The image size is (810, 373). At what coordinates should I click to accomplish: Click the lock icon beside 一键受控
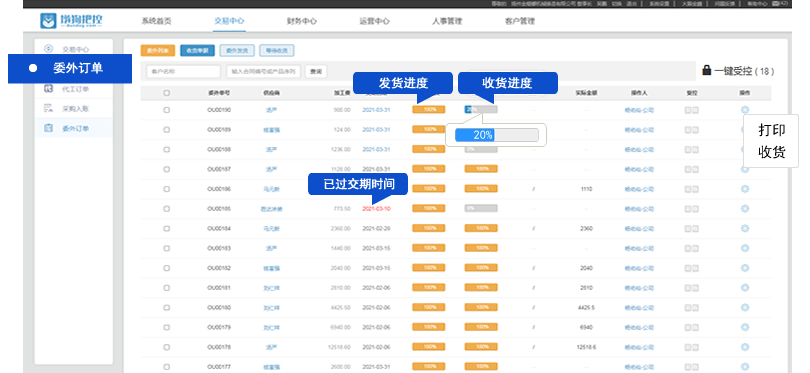tap(707, 70)
